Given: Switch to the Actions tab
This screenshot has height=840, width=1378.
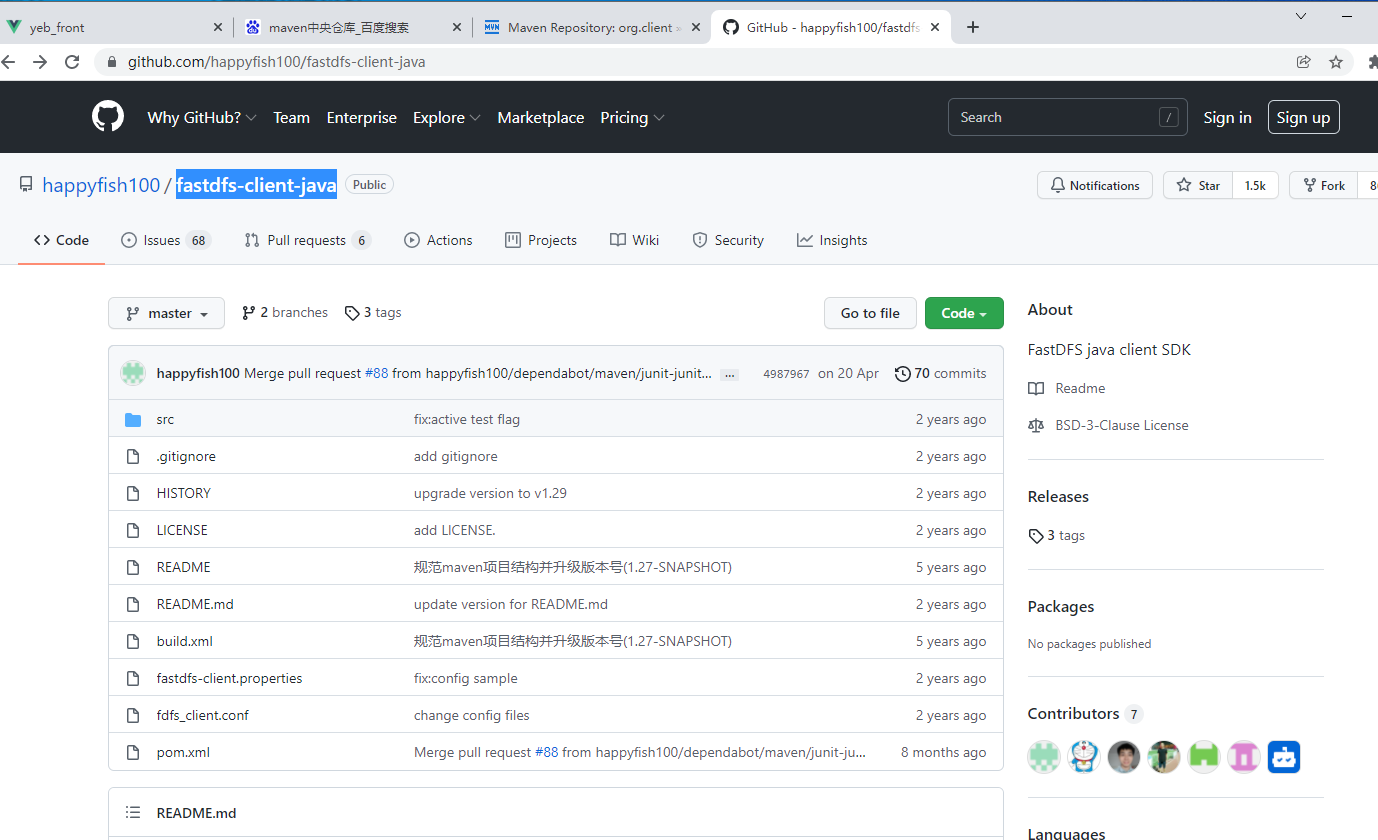Looking at the screenshot, I should [x=438, y=241].
